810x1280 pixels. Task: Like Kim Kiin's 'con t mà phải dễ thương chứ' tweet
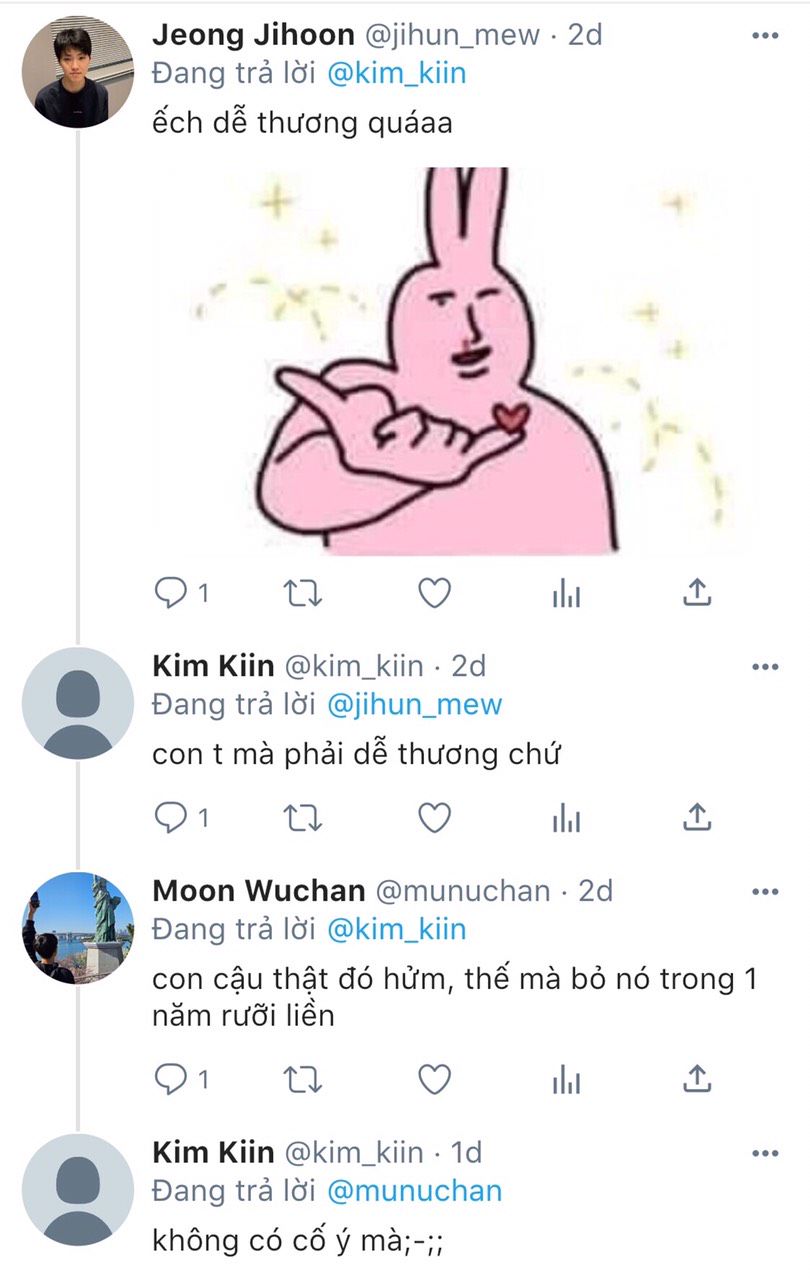(434, 819)
